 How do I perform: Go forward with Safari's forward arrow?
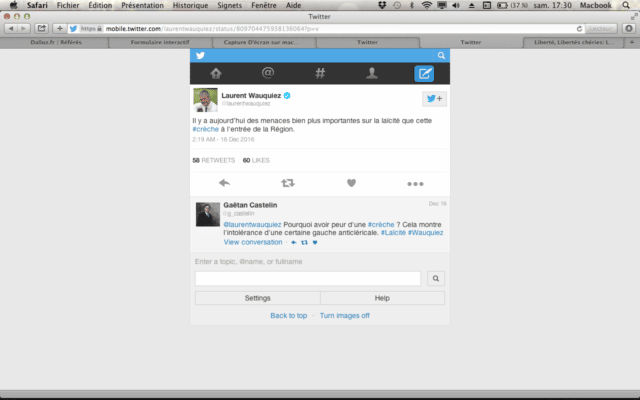pos(24,29)
